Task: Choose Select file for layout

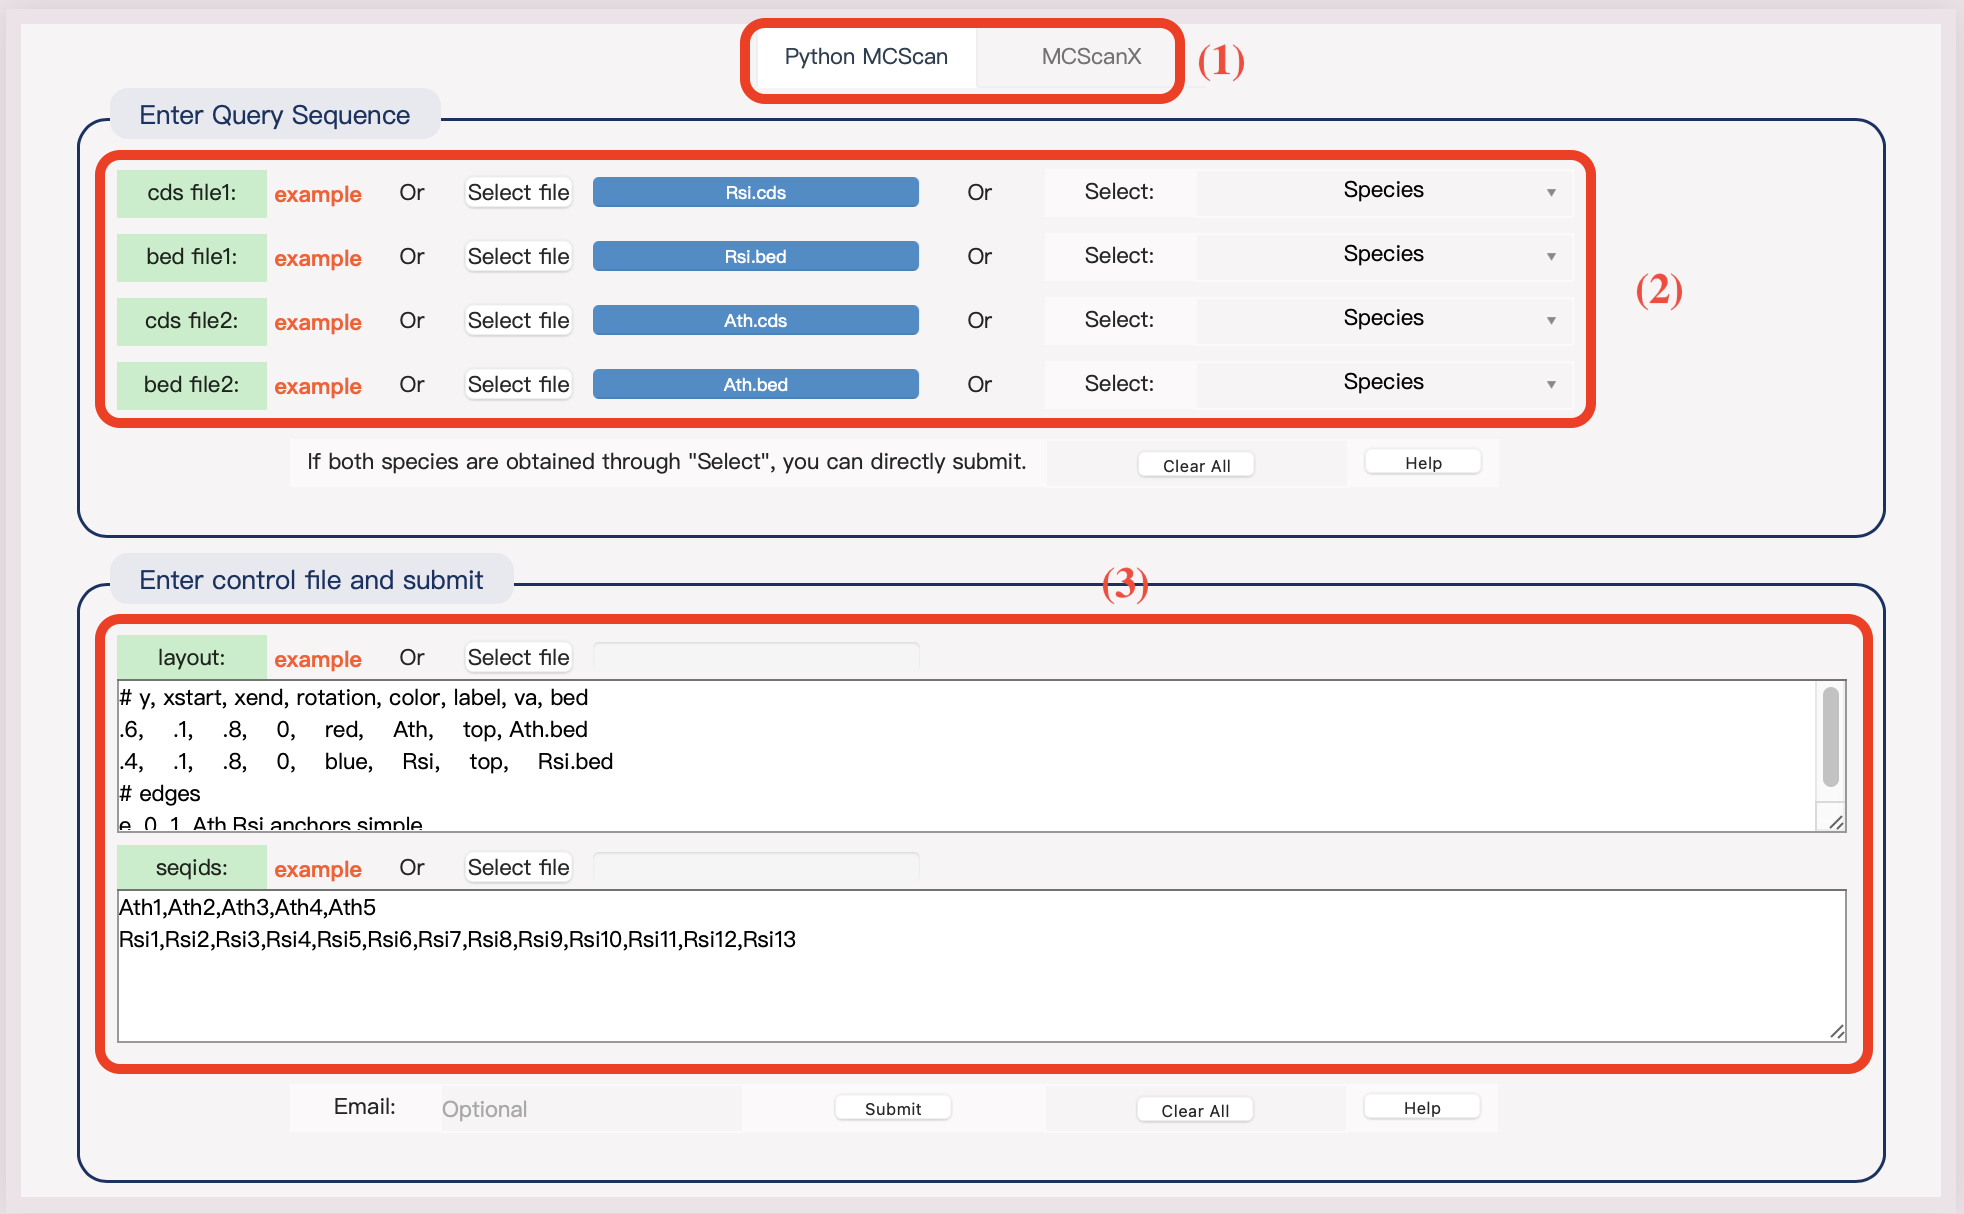Action: (518, 657)
